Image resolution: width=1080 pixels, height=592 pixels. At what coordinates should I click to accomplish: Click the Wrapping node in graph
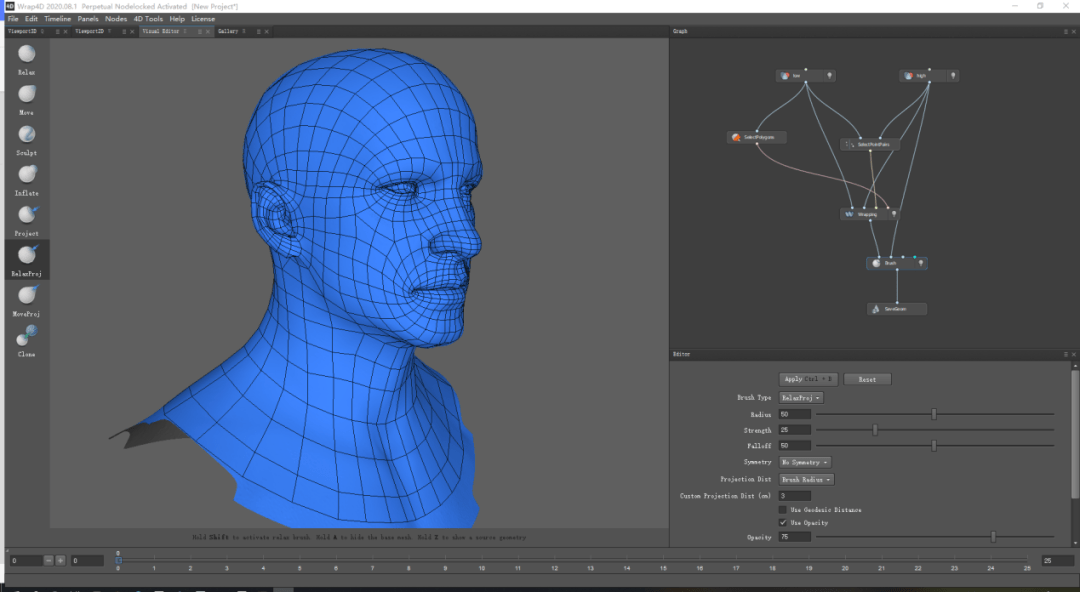[866, 214]
